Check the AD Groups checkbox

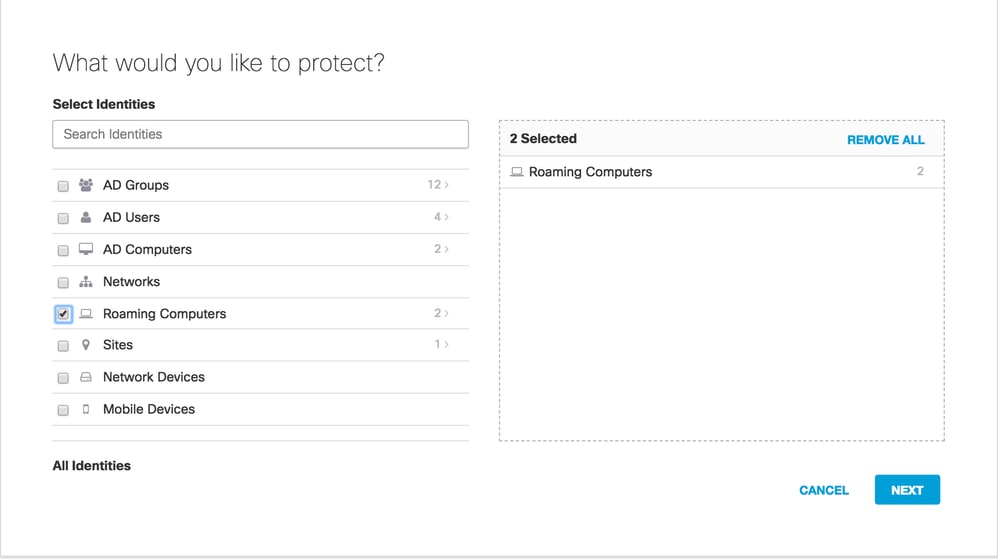pos(63,186)
